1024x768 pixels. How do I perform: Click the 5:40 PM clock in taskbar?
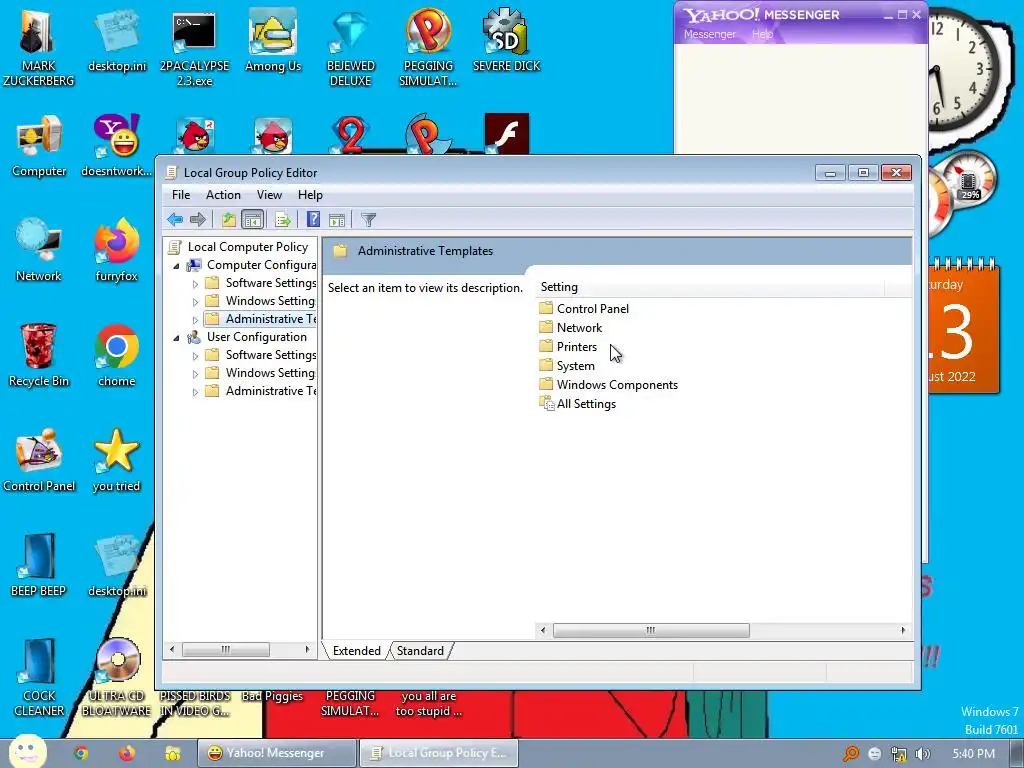pos(973,754)
